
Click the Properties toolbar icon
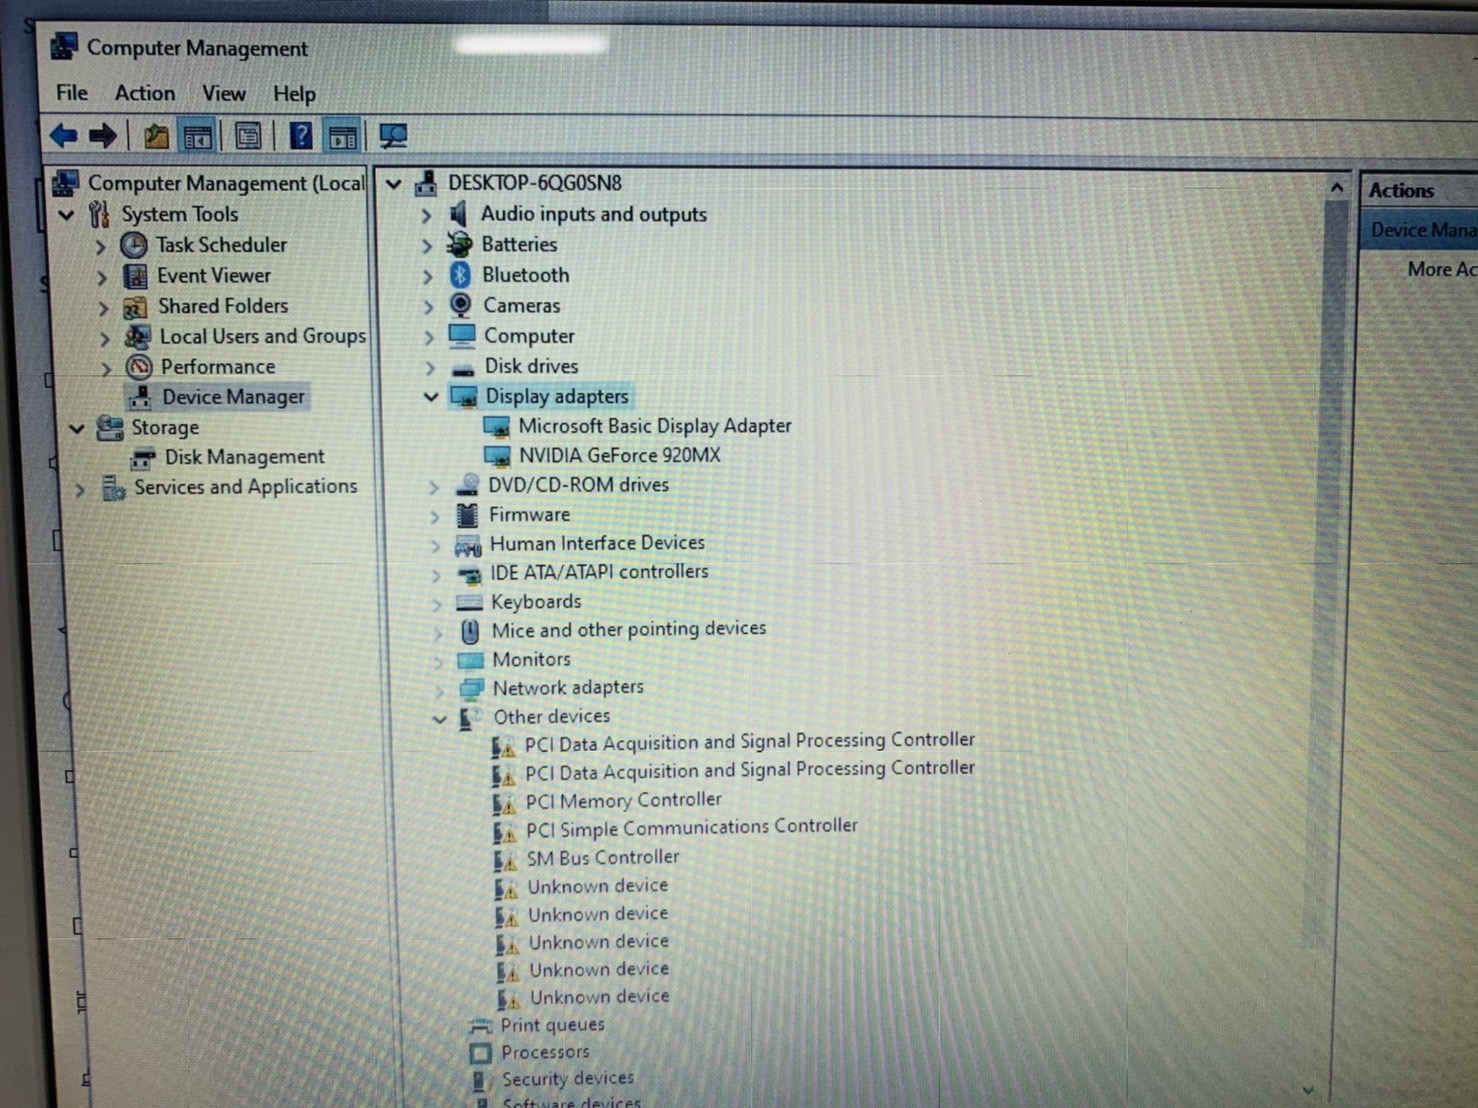click(x=248, y=136)
